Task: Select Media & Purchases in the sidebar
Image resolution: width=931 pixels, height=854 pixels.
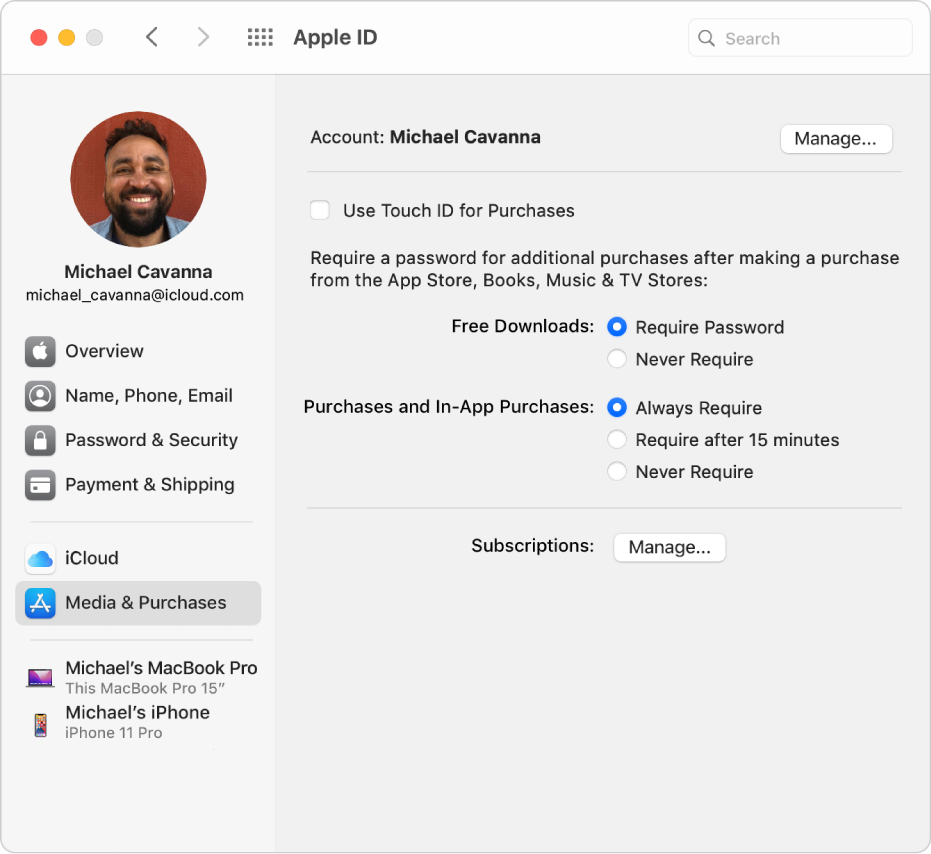Action: click(x=145, y=603)
